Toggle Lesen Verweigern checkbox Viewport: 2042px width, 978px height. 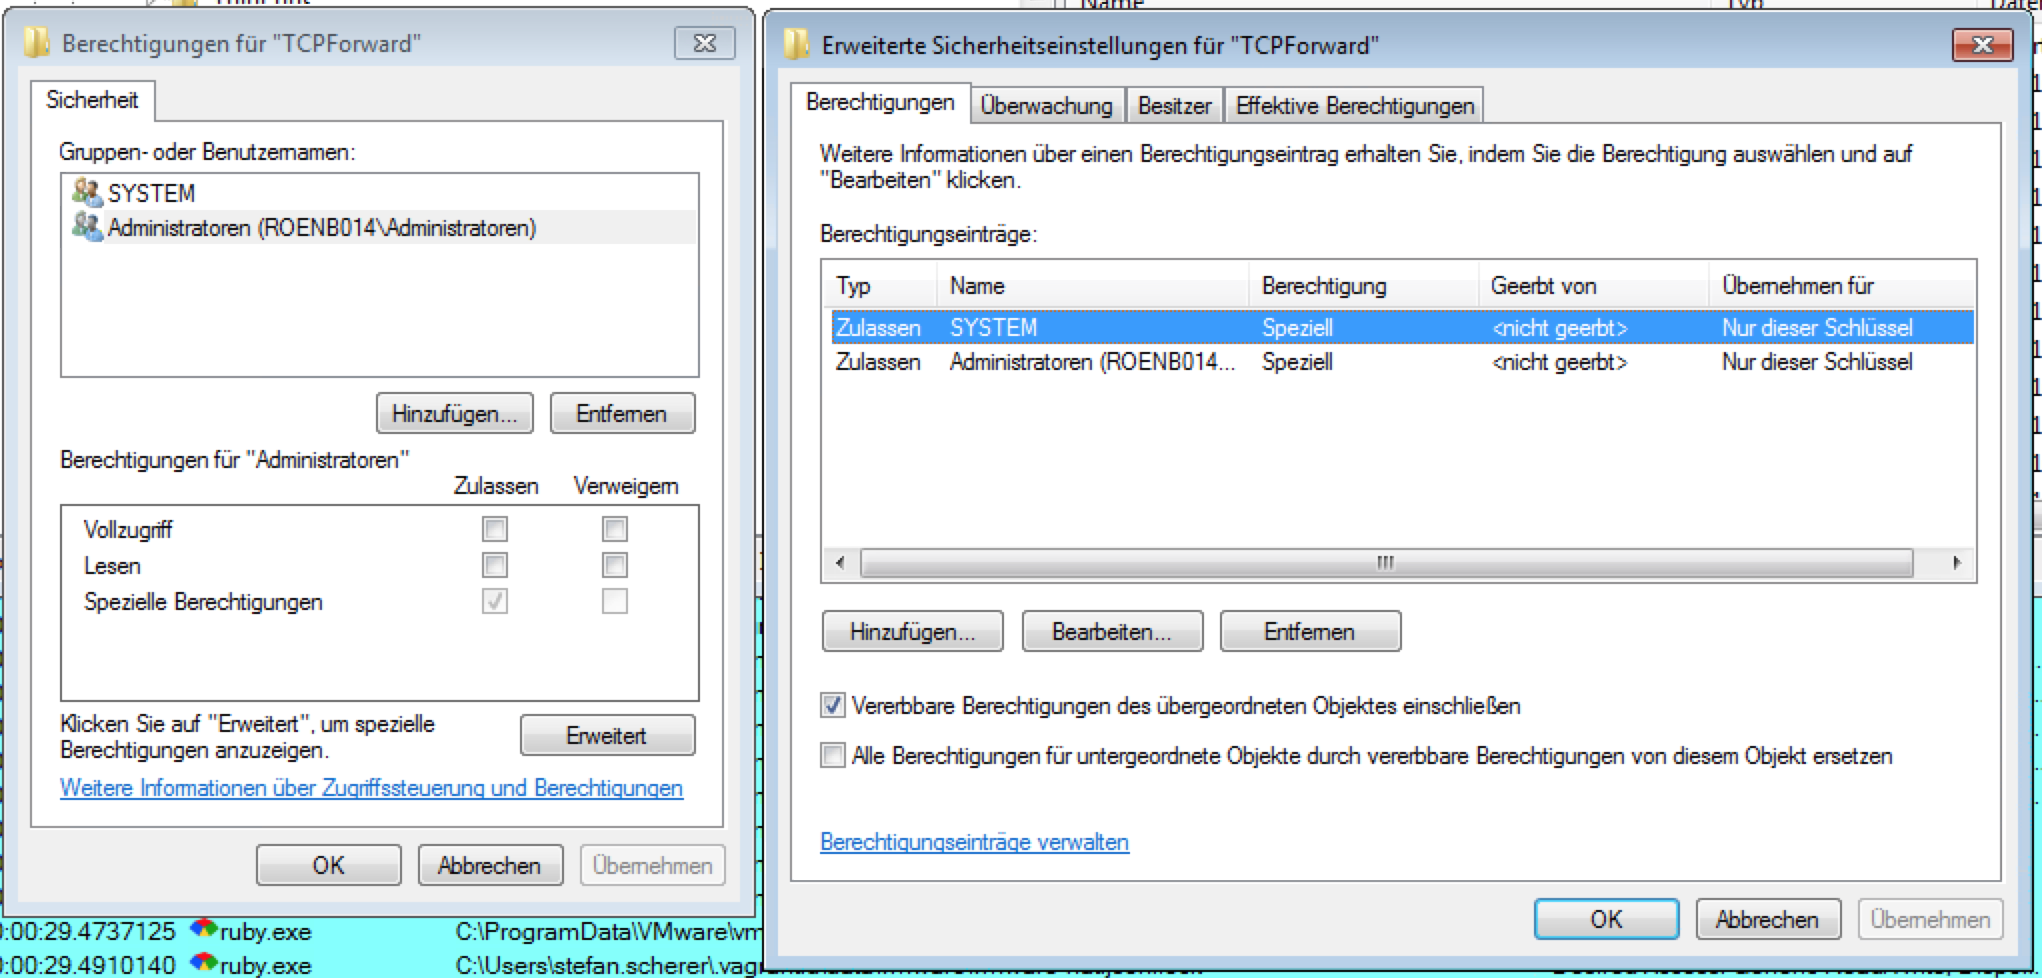615,565
